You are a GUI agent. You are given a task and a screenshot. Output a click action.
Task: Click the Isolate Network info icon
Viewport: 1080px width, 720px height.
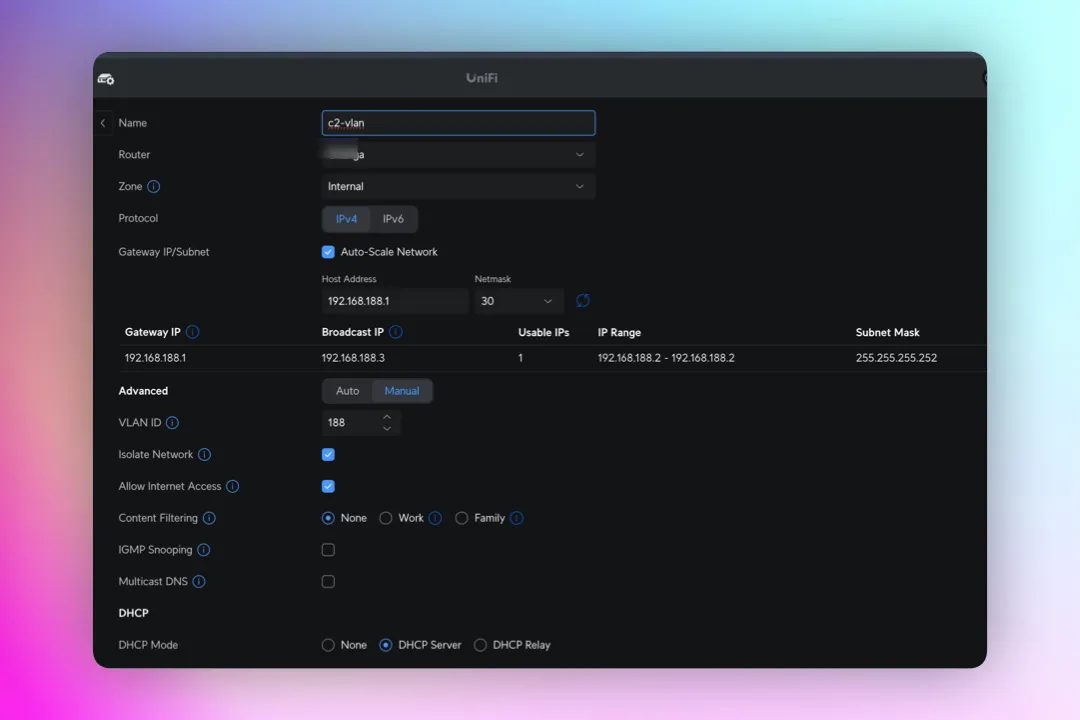(204, 454)
